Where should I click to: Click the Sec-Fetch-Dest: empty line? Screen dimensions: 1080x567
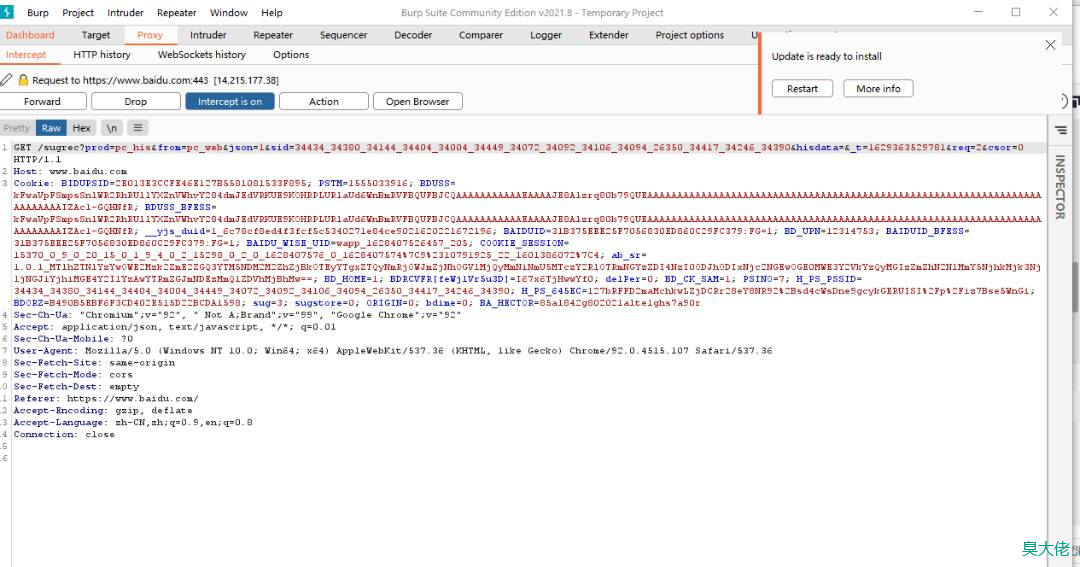tap(76, 386)
